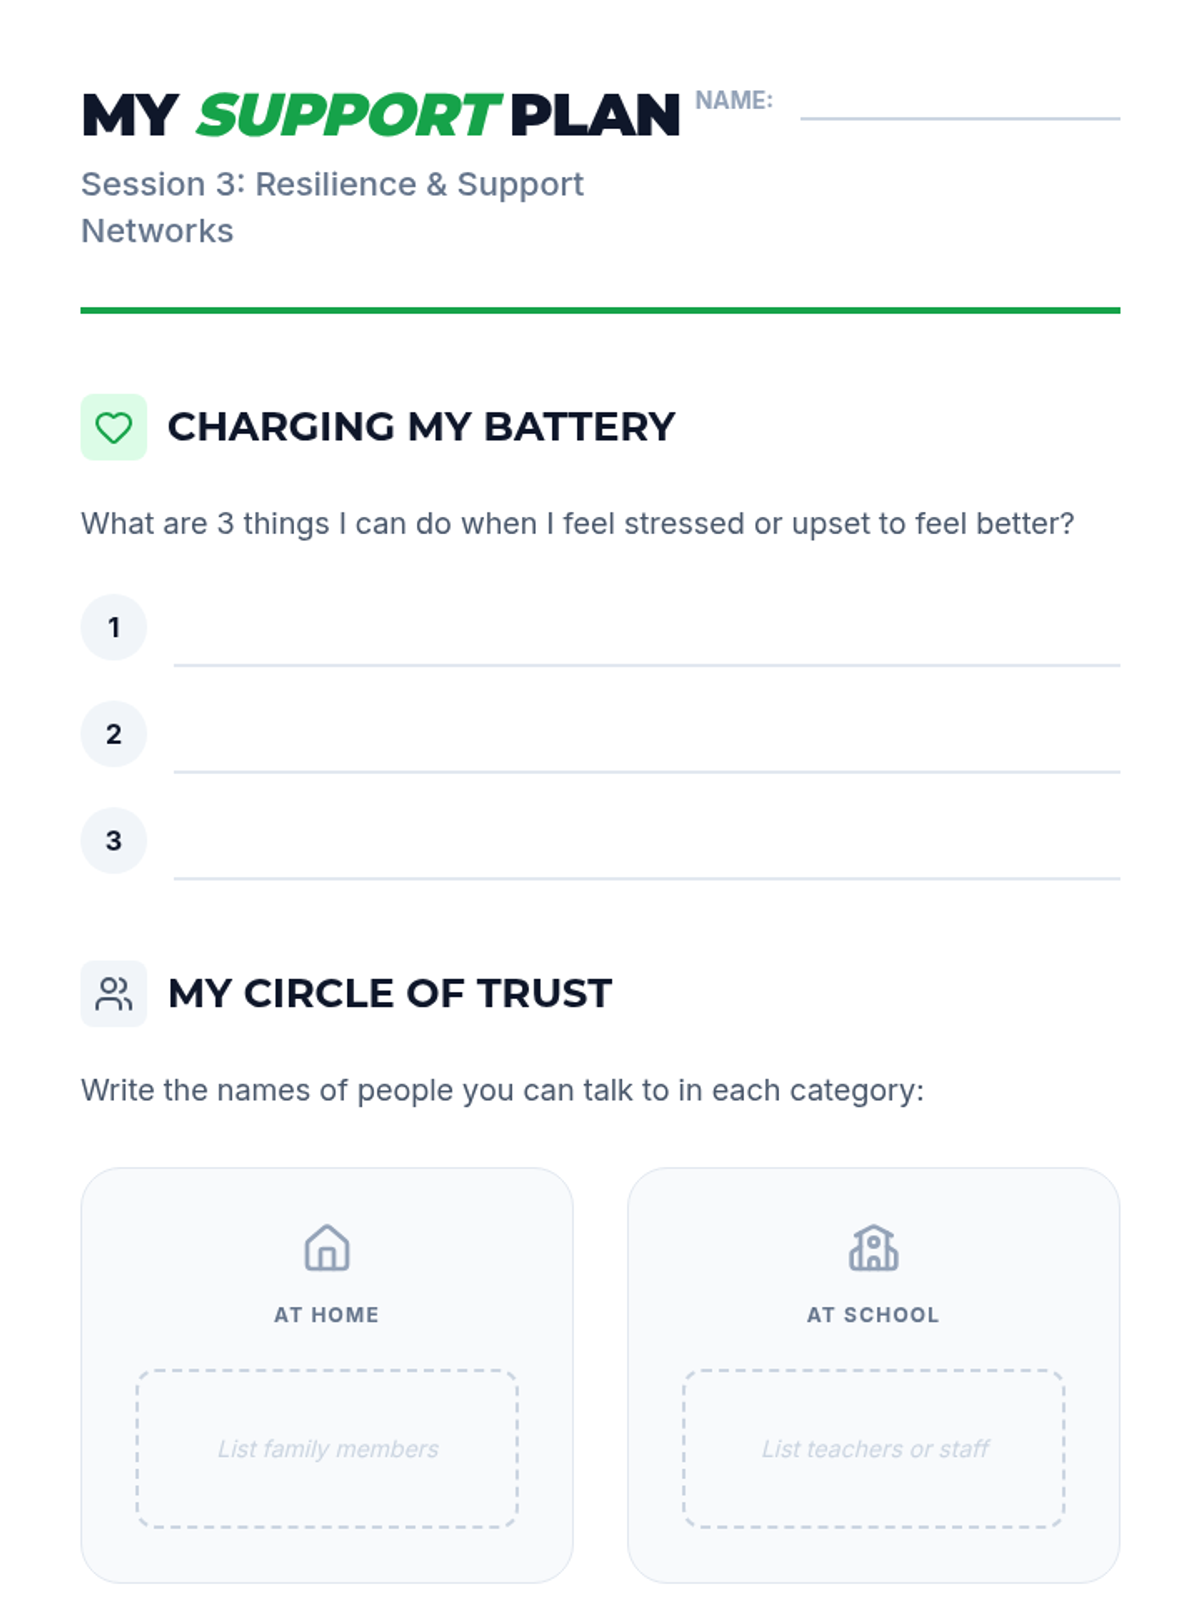
Task: Click the question about feeling stressed
Action: [577, 523]
